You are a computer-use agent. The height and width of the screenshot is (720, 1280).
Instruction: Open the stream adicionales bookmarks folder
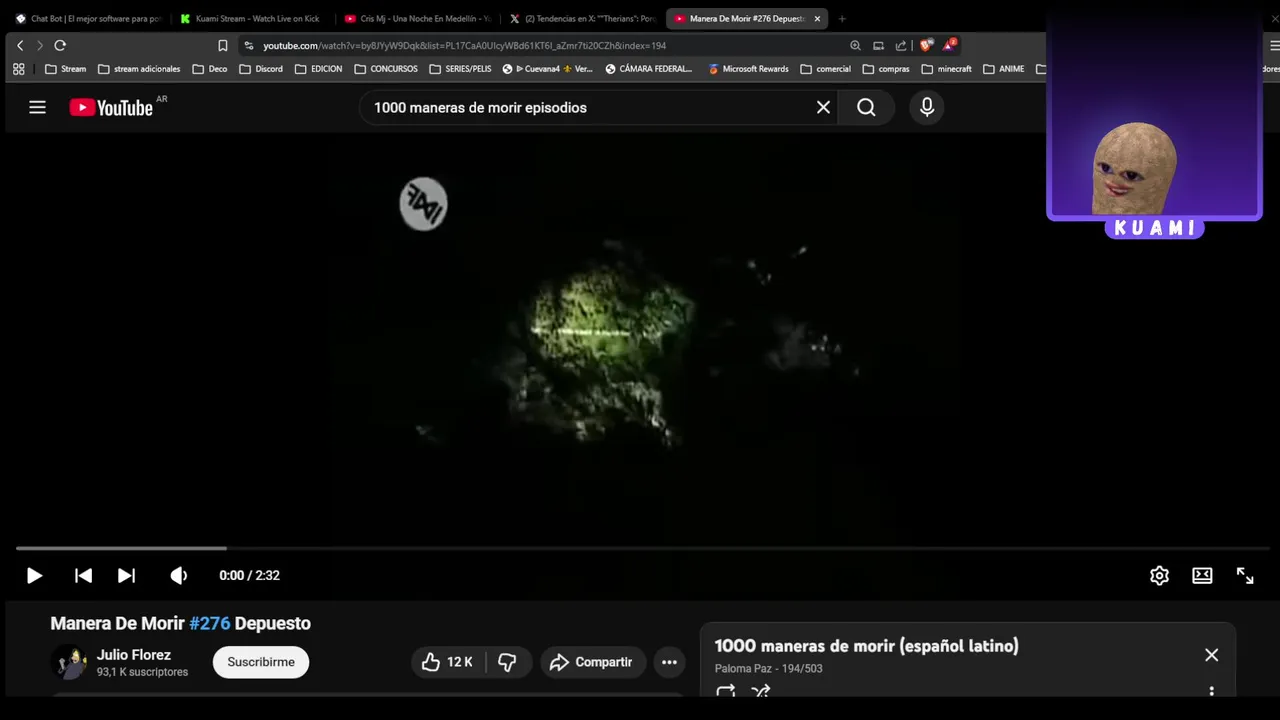tap(139, 69)
